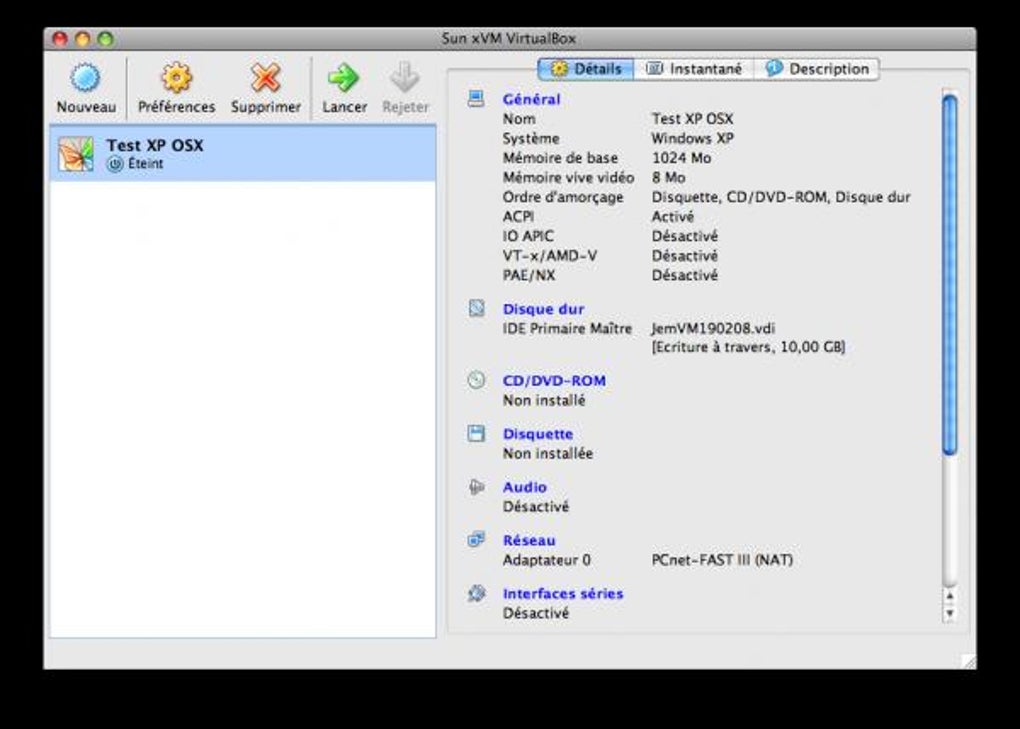Click the "1024 Mo" memory value
The width and height of the screenshot is (1020, 729).
(x=681, y=158)
